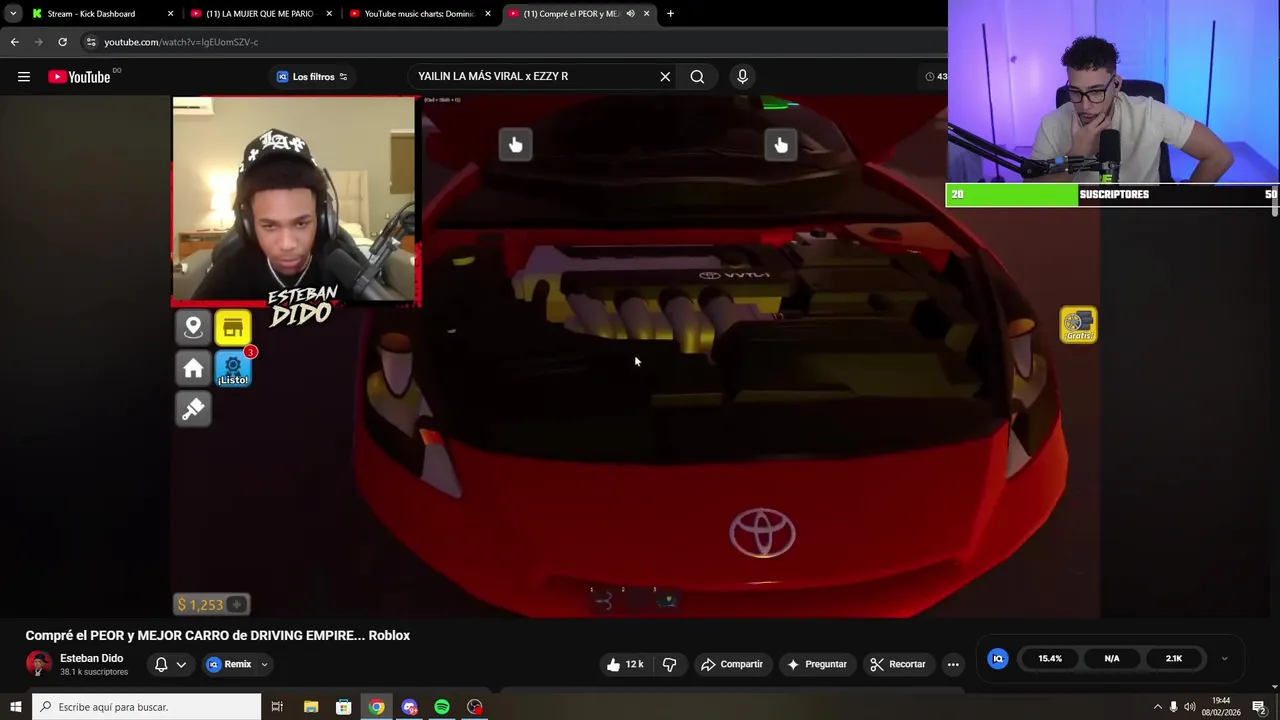Dislike the video
The width and height of the screenshot is (1280, 720).
point(670,664)
